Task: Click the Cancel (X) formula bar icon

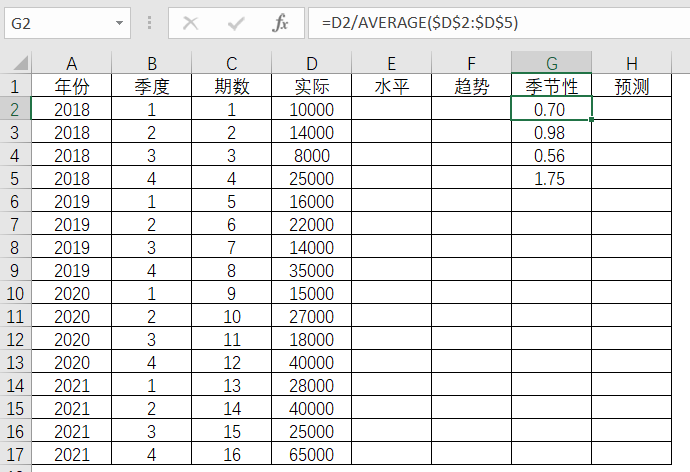Action: point(190,22)
